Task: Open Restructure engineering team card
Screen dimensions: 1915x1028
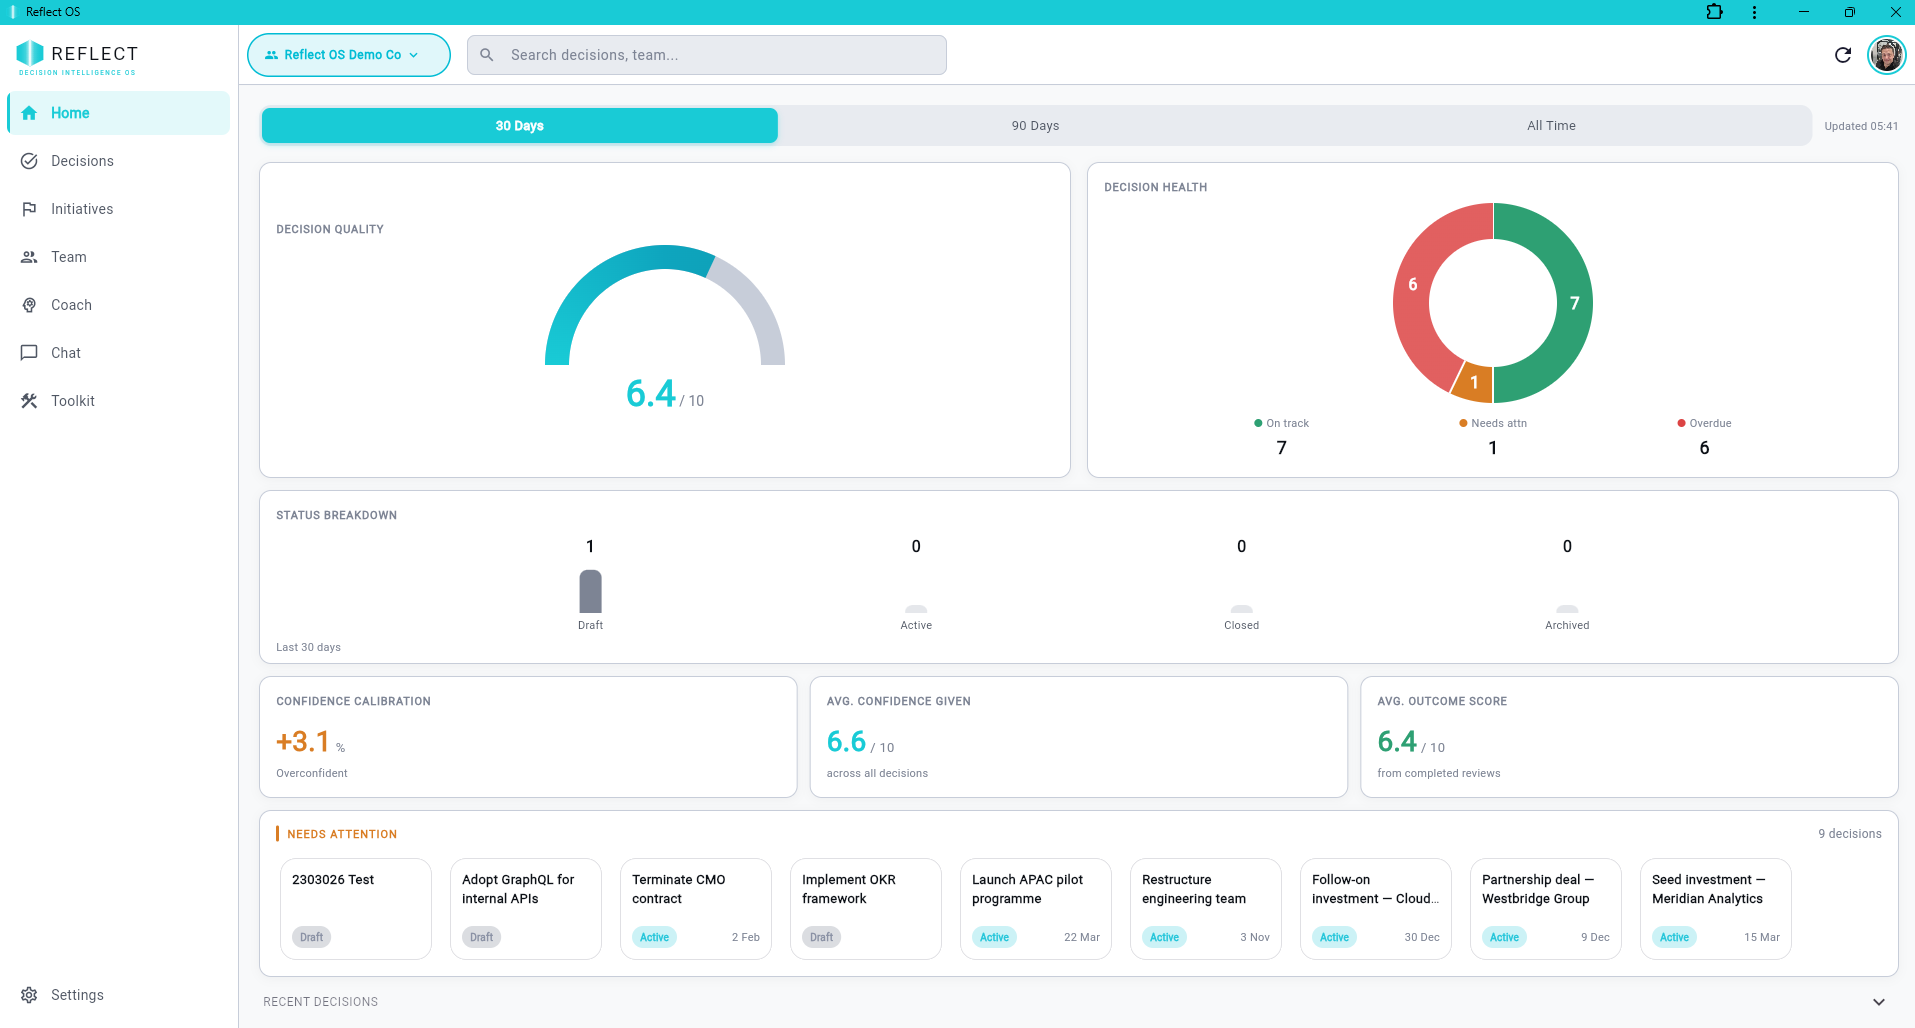Action: (1206, 909)
